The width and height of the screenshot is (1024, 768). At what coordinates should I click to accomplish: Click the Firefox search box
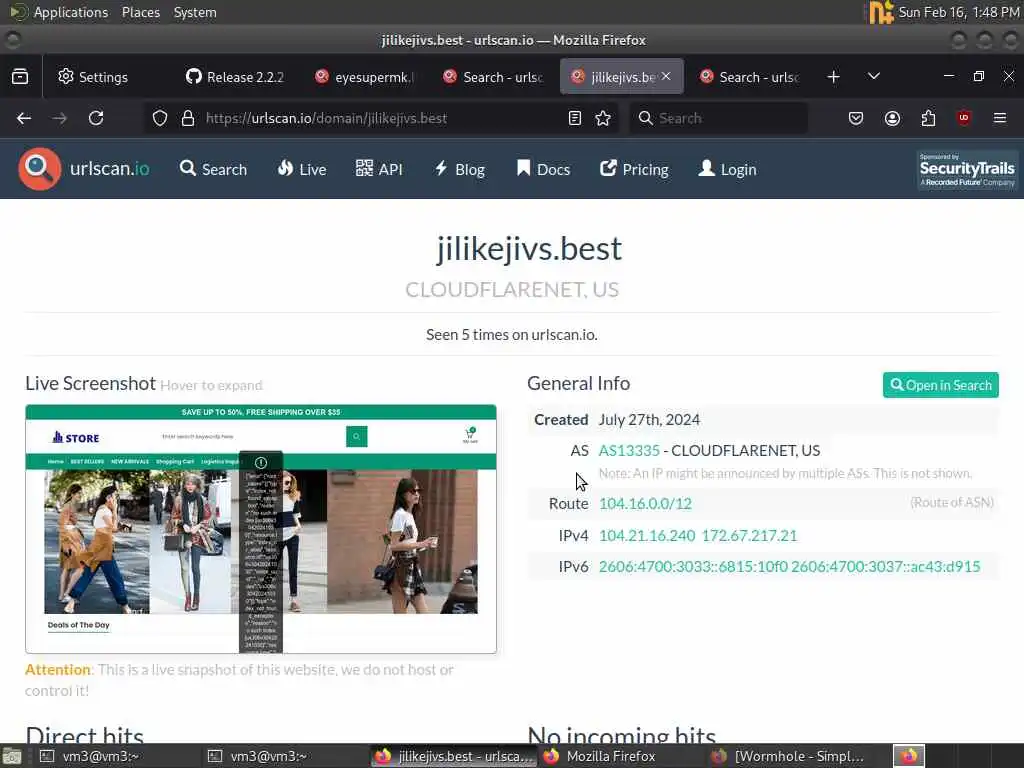718,118
